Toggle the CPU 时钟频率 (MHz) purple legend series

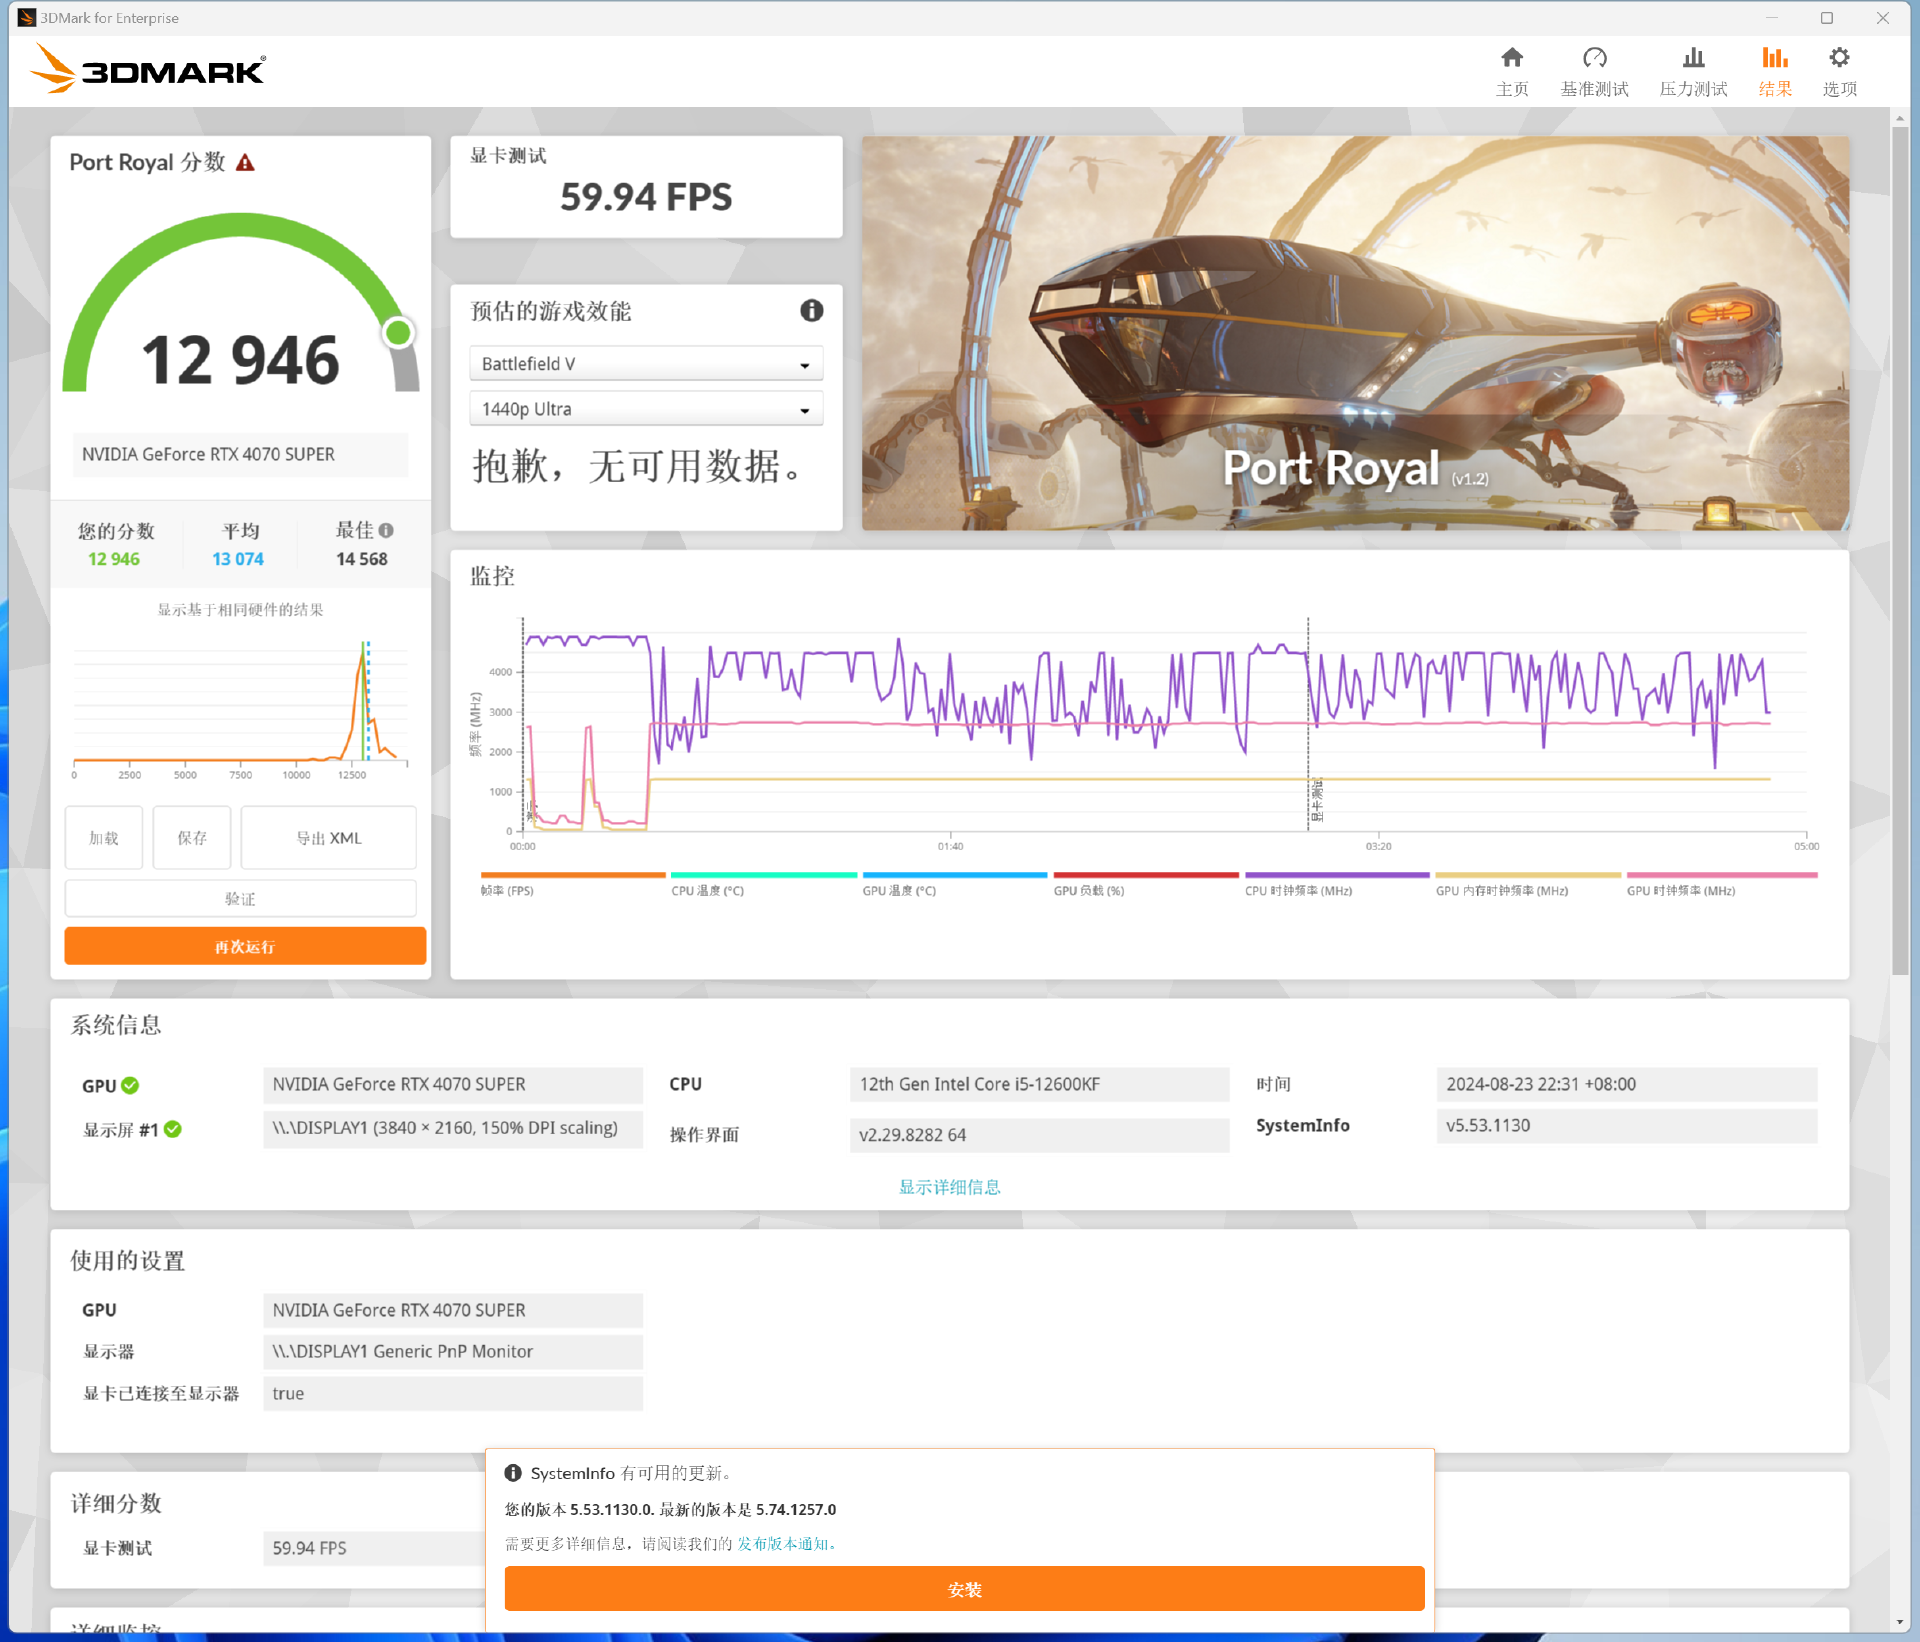pos(1337,884)
